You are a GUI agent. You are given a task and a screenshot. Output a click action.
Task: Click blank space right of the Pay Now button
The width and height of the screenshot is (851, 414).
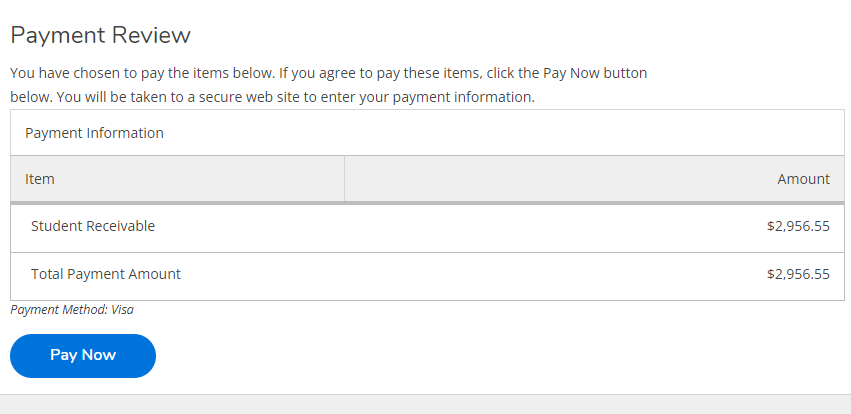450,355
